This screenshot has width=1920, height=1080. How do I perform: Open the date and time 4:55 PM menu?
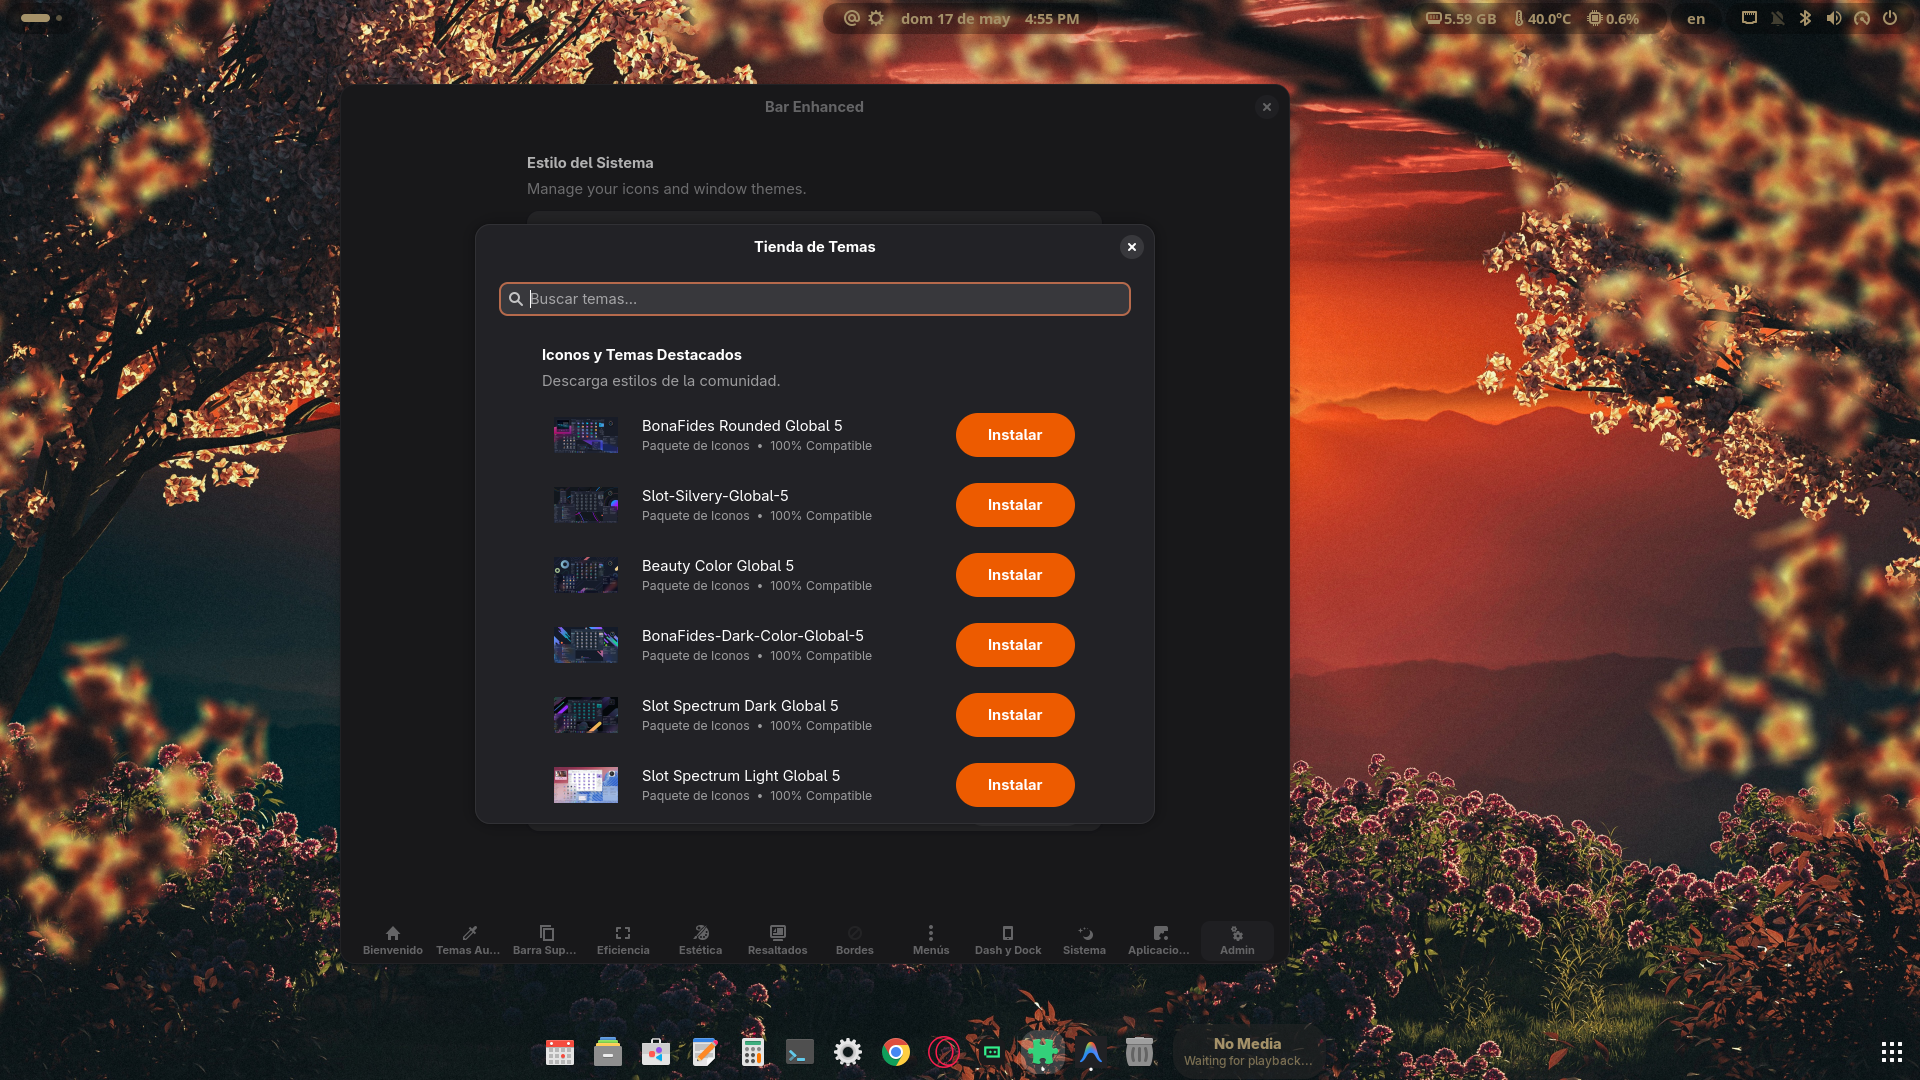(990, 18)
